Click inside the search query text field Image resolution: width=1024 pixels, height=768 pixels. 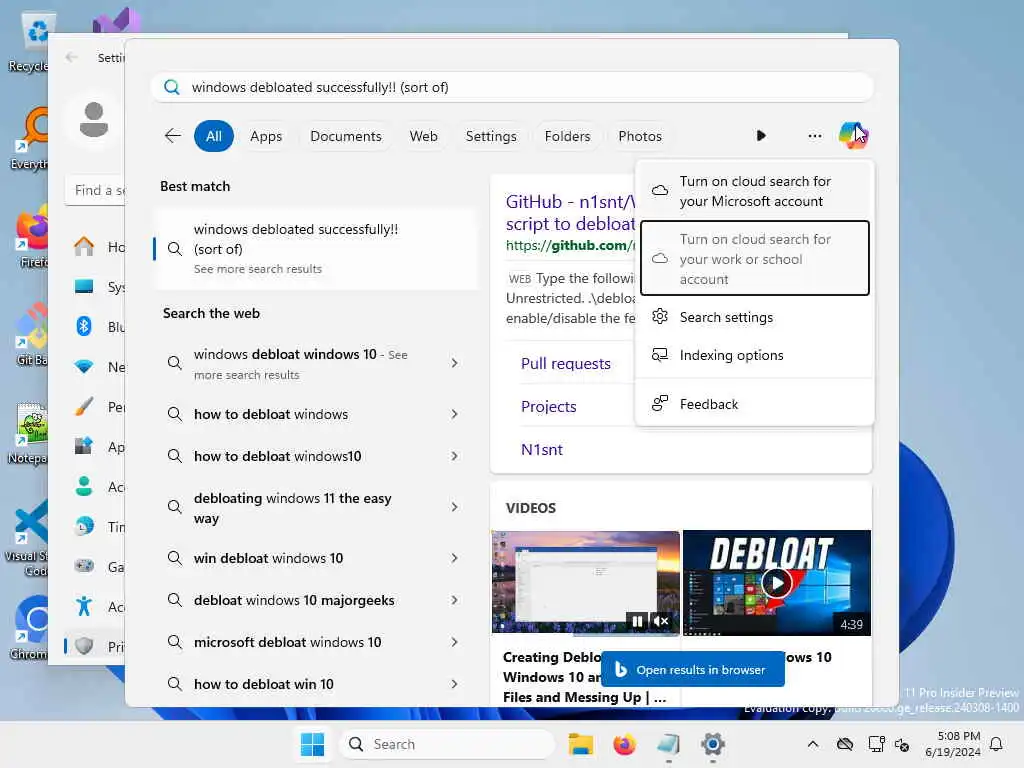click(x=513, y=87)
